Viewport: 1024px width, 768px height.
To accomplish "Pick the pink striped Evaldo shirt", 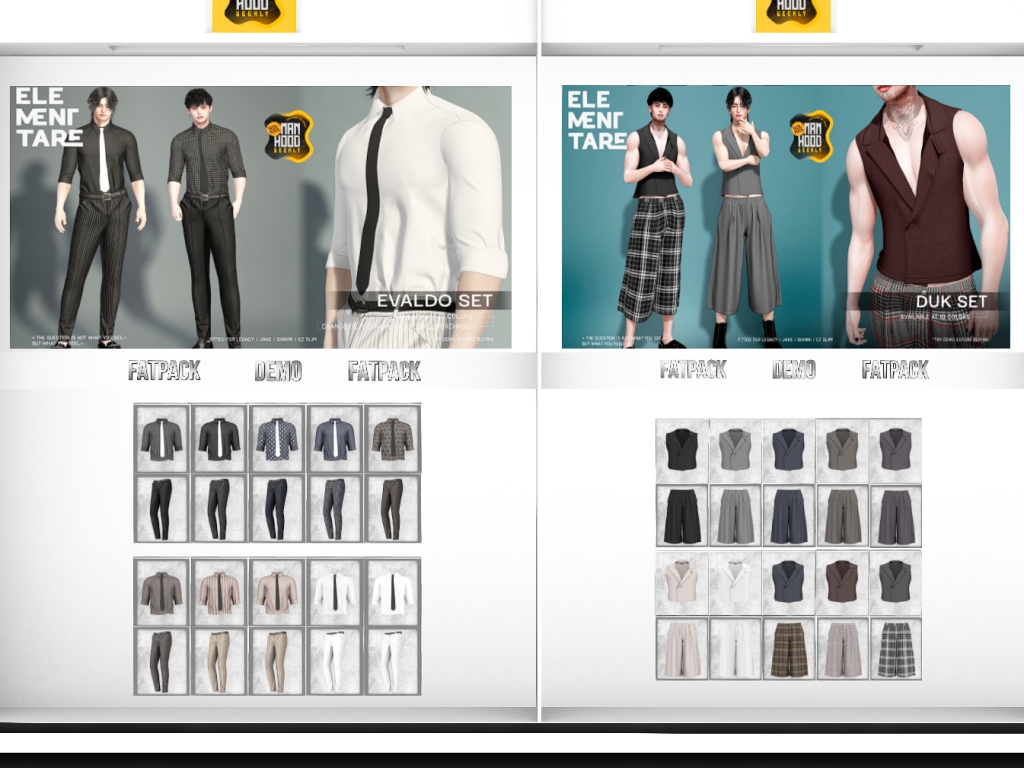I will [219, 592].
